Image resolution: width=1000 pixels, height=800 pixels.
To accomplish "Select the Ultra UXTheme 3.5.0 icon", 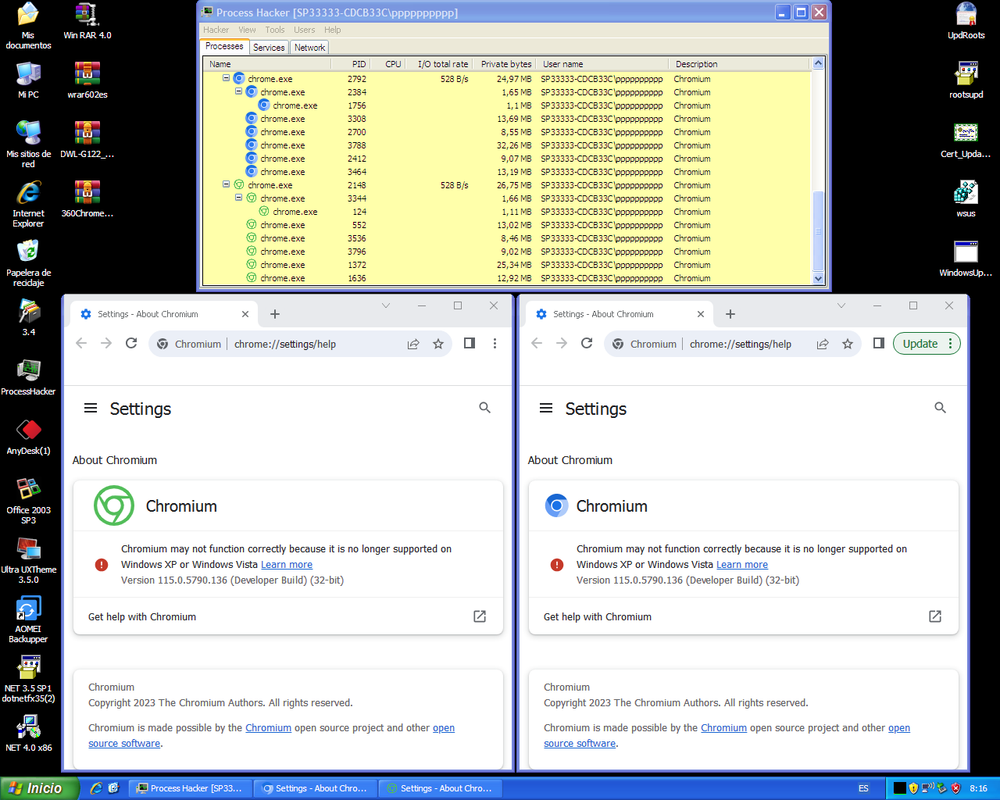I will pos(28,560).
